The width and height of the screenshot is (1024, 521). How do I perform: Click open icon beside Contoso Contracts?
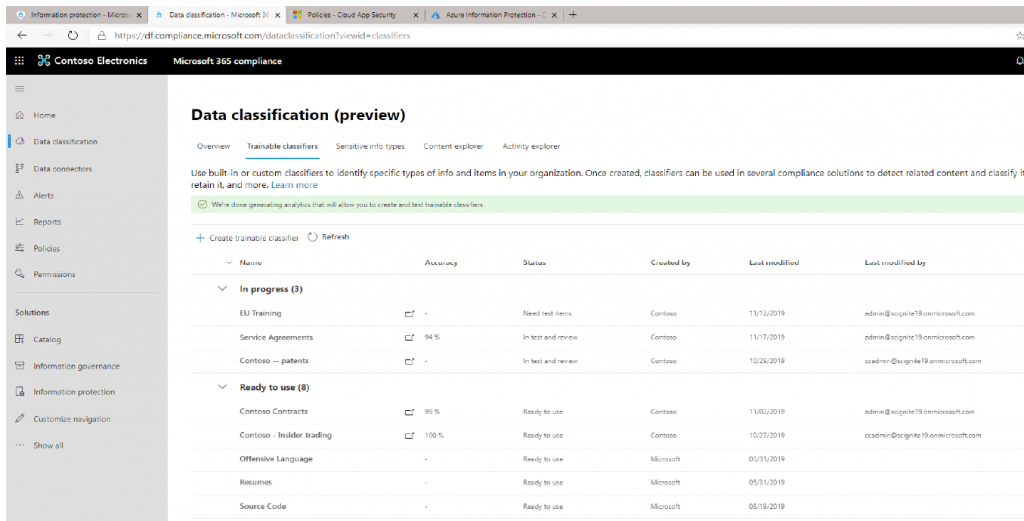[x=409, y=412]
